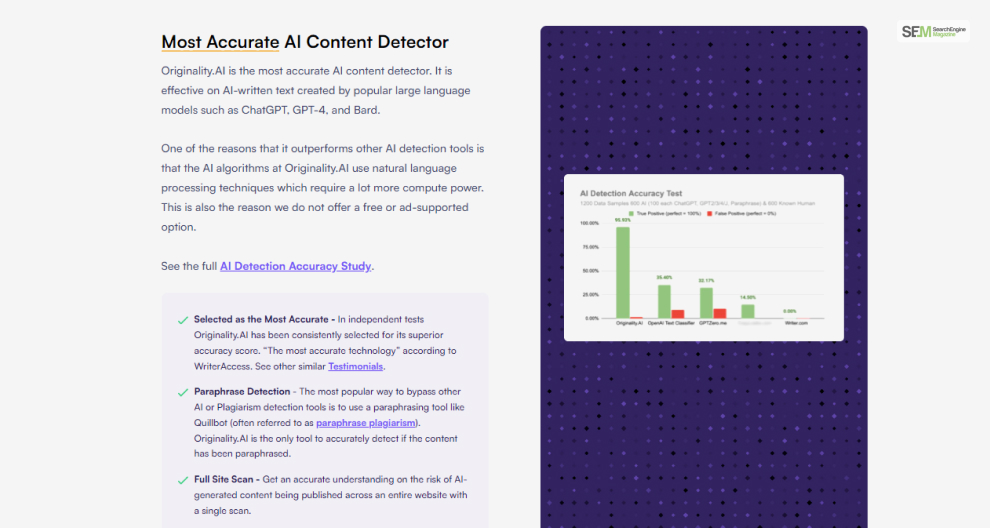Open the Testimonials link

(355, 366)
